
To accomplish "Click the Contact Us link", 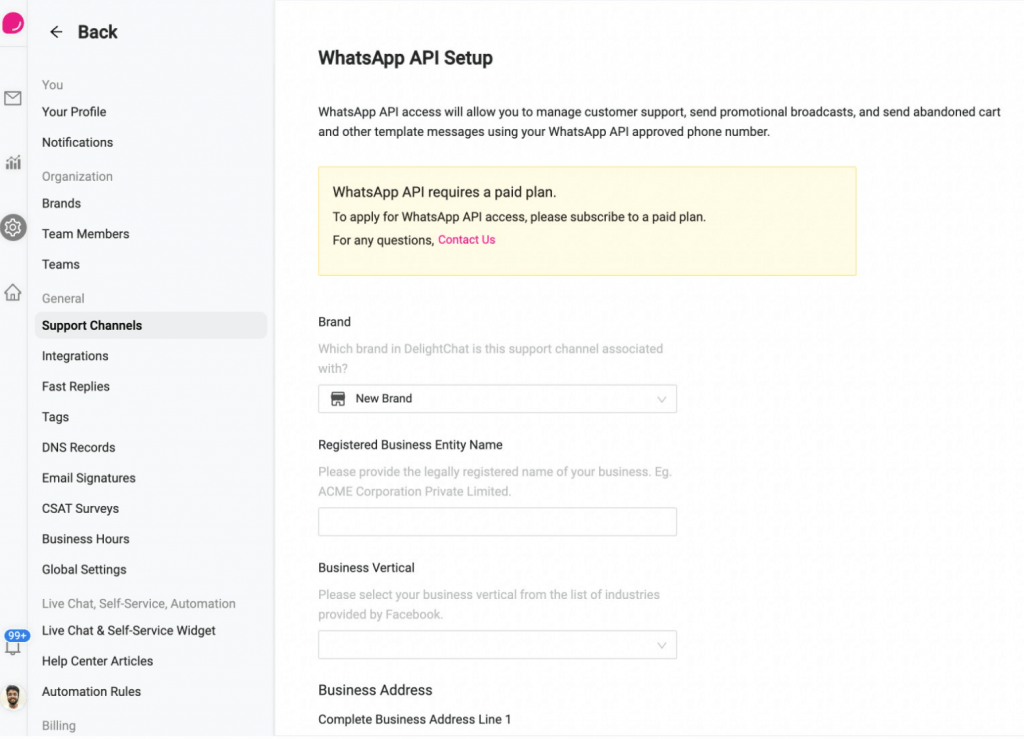I will tap(466, 240).
